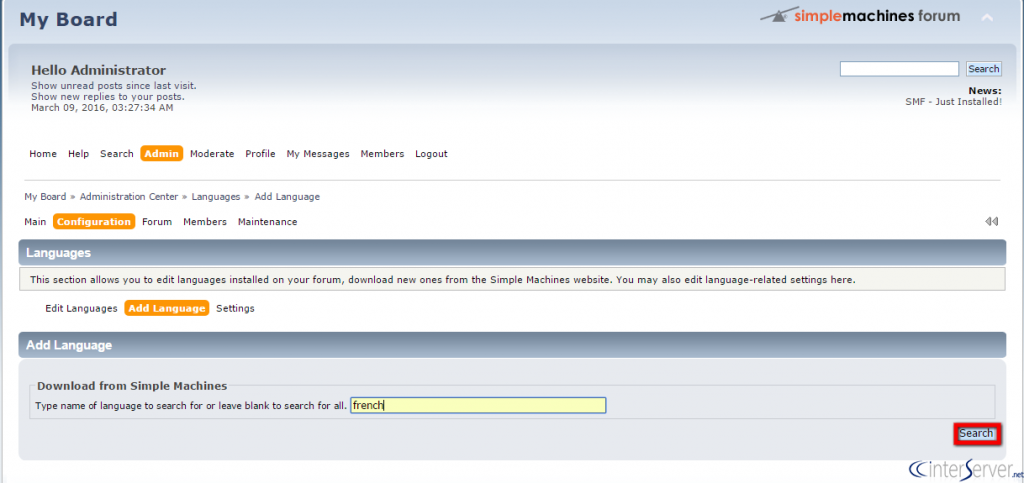
Task: Select the Configuration admin tab
Action: [94, 222]
